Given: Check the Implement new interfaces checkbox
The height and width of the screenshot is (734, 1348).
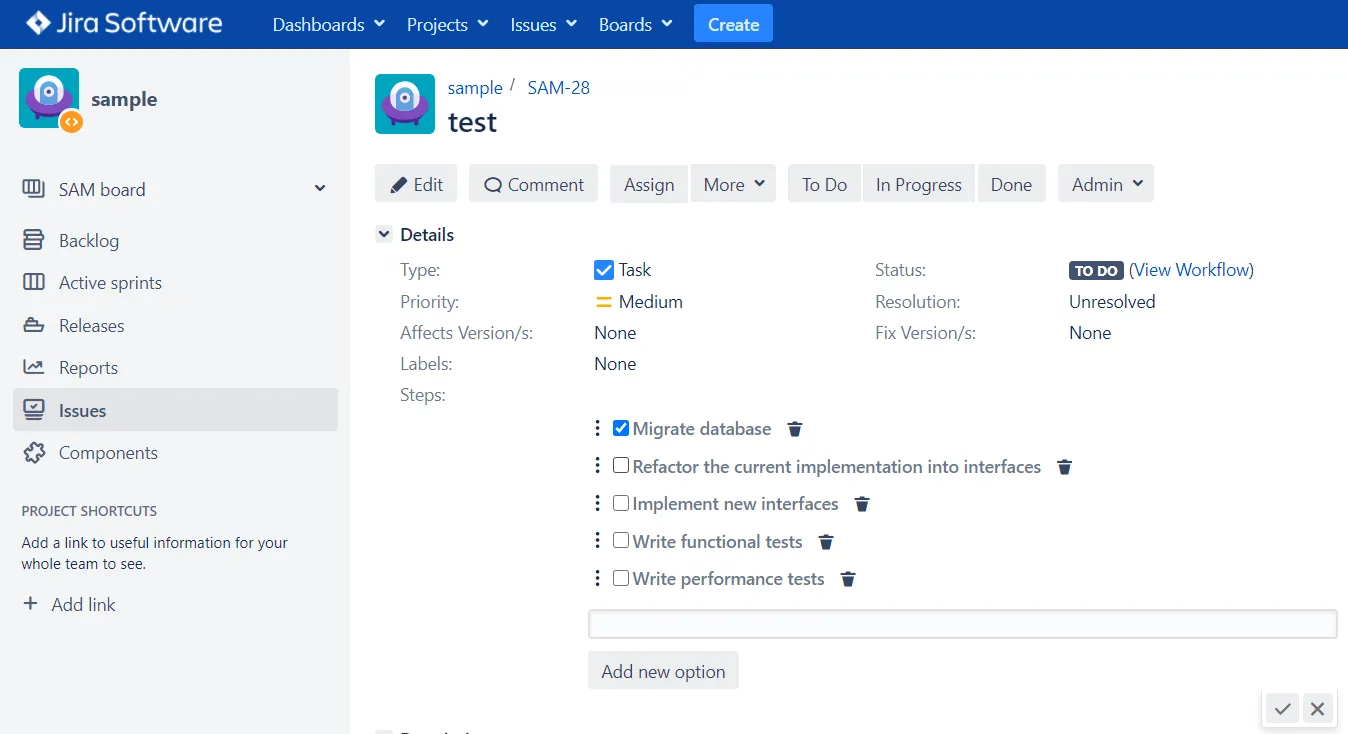Looking at the screenshot, I should (x=621, y=503).
